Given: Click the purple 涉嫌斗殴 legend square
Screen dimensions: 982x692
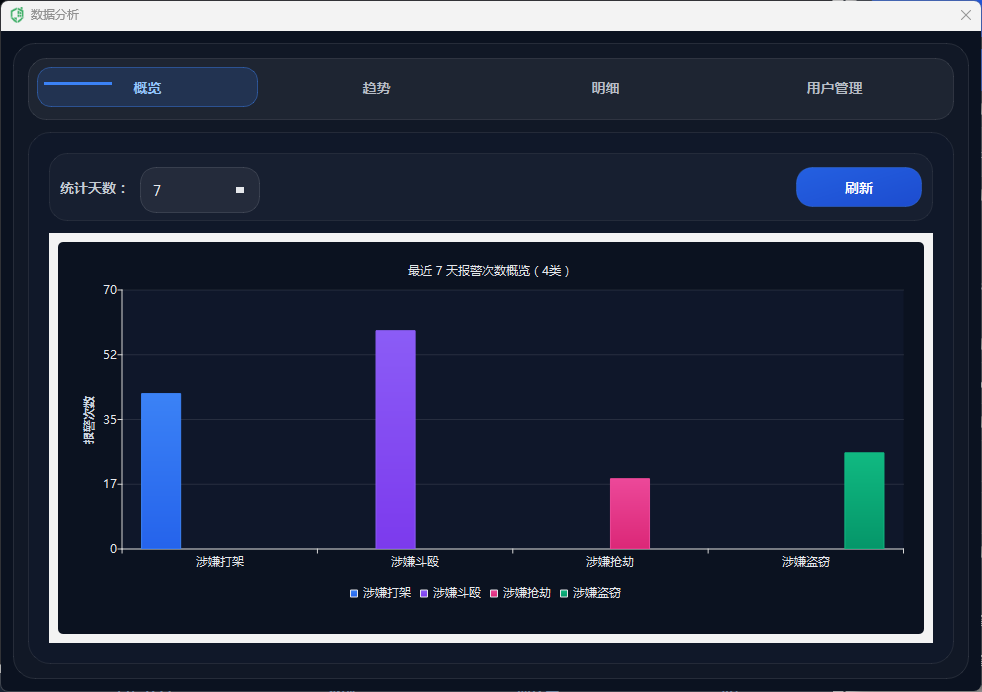Looking at the screenshot, I should click(x=424, y=593).
